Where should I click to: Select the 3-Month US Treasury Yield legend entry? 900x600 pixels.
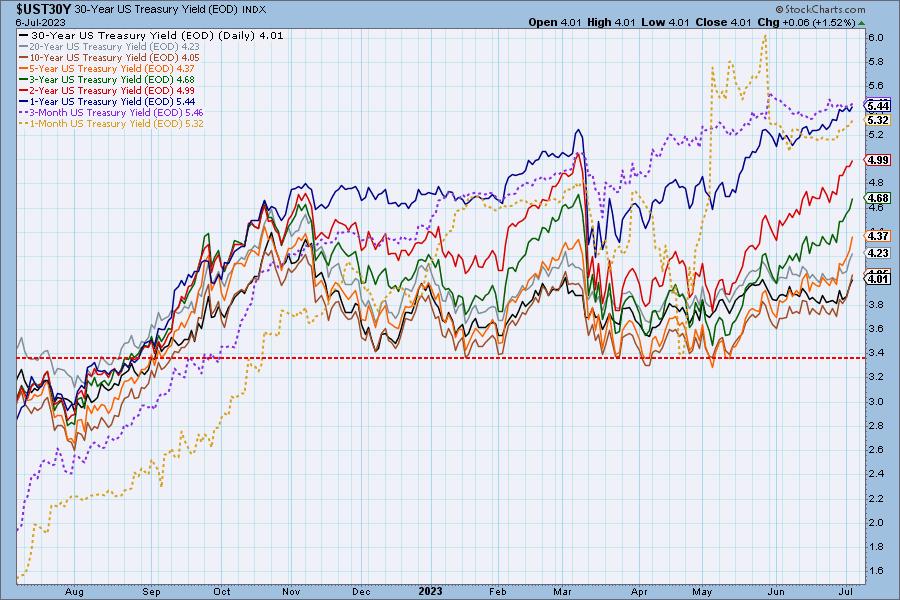[111, 113]
